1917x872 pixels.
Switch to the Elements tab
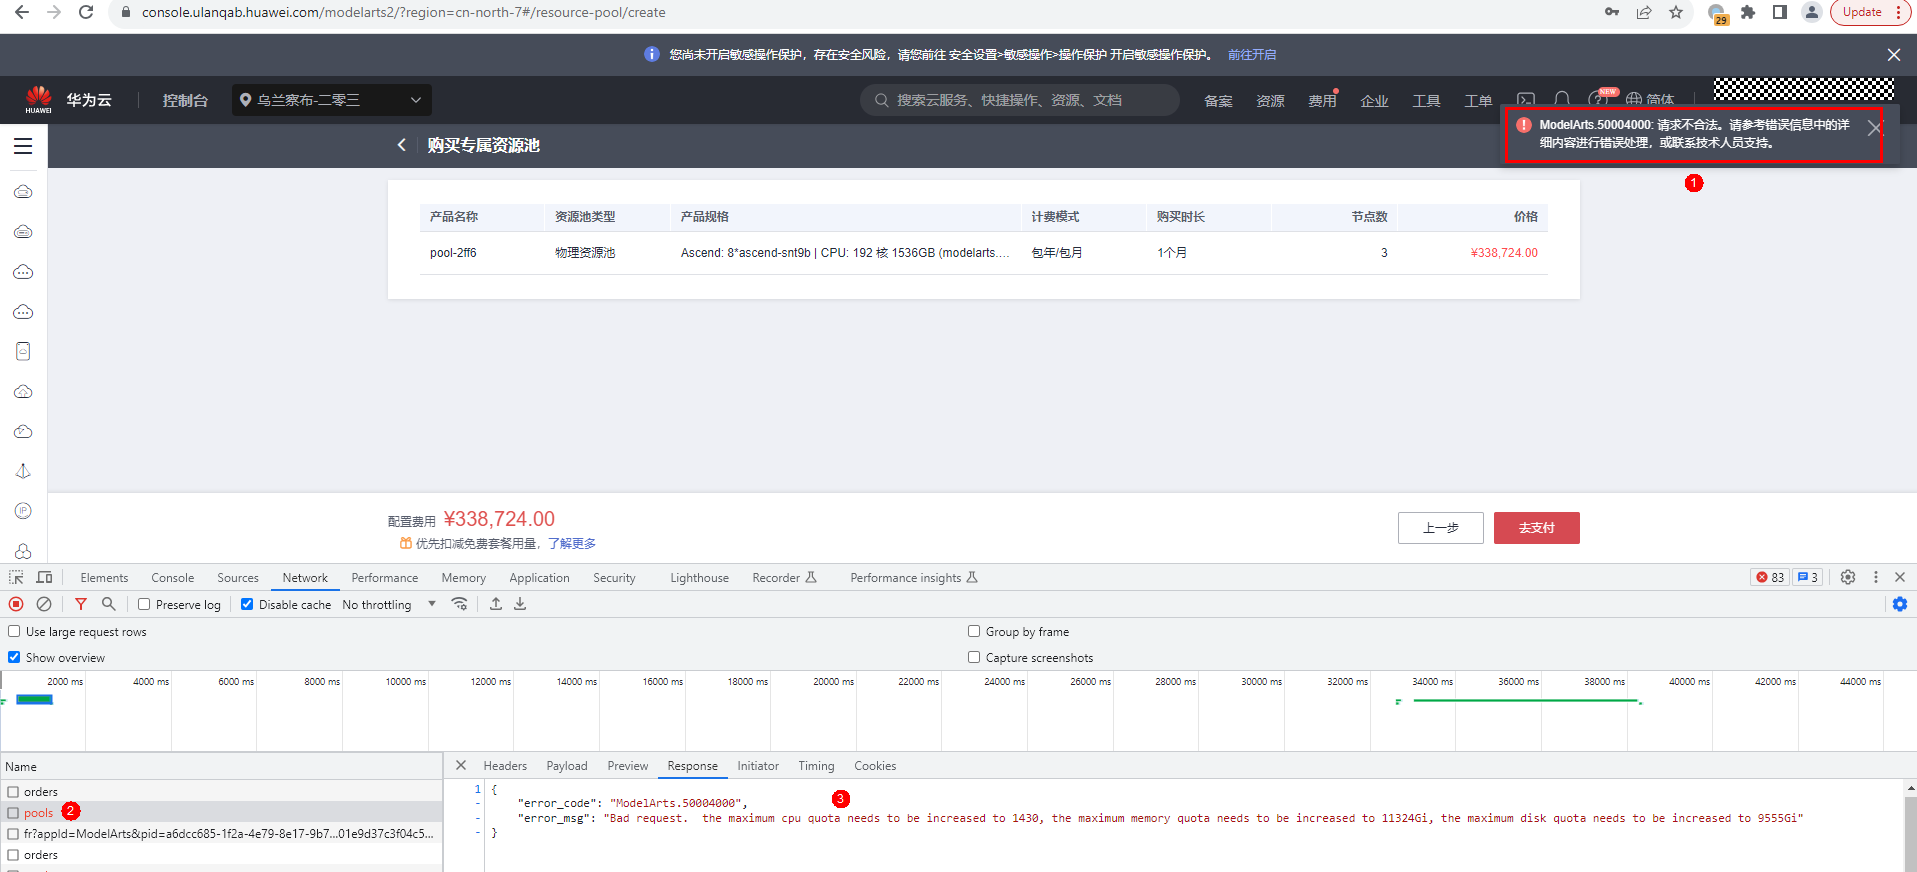click(x=104, y=578)
